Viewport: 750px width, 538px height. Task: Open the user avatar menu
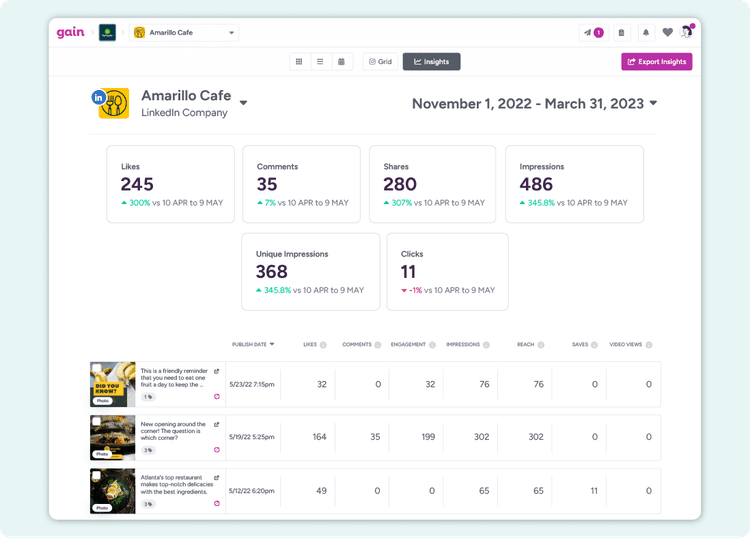click(x=687, y=32)
